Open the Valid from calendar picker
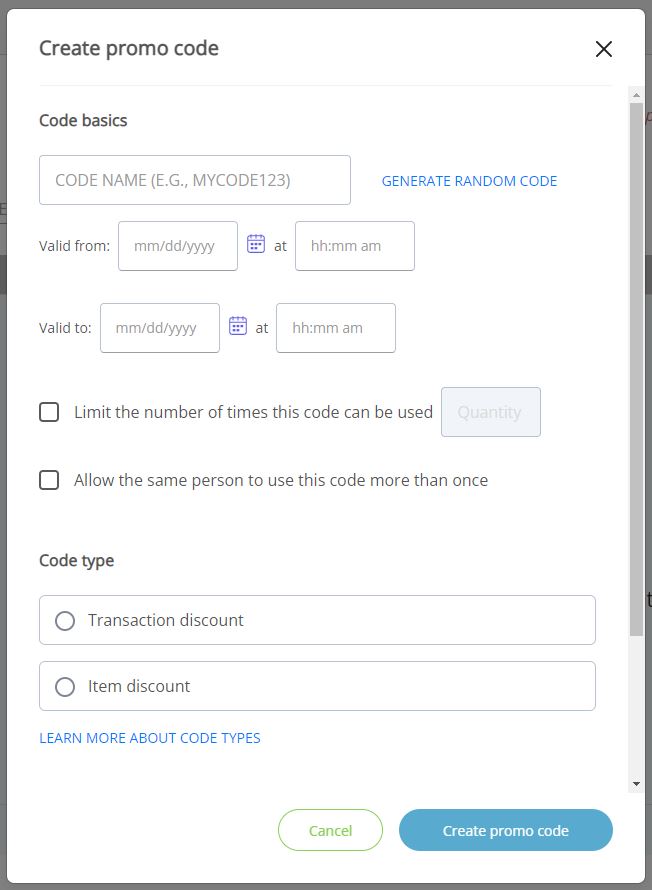652x890 pixels. 257,245
